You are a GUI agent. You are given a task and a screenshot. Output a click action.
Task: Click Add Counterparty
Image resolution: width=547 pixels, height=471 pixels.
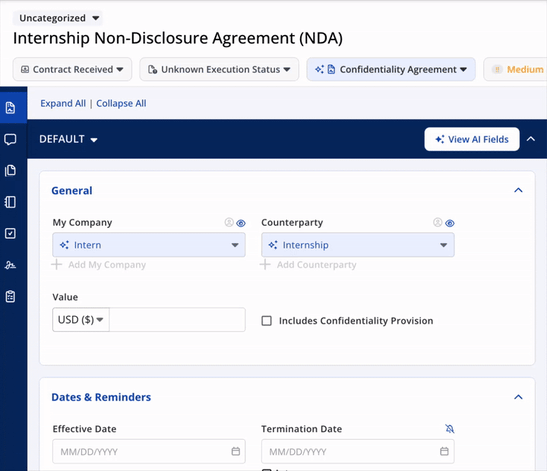(x=308, y=265)
